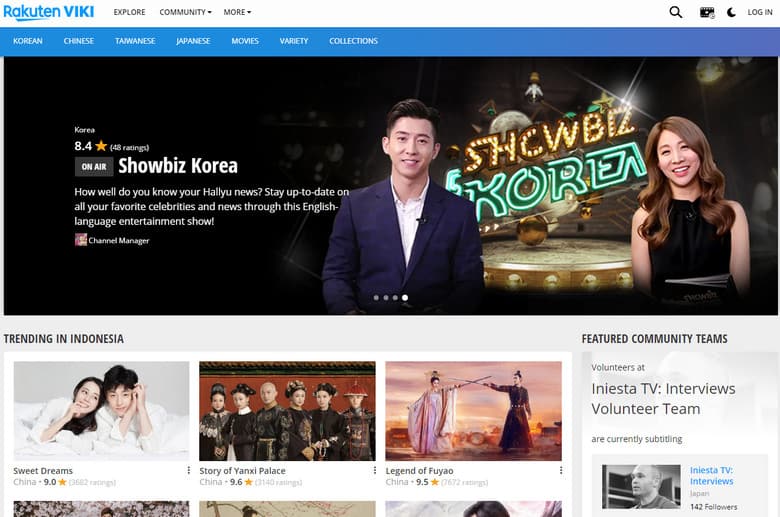
Task: Open the Sweet Dreams show thumbnail
Action: (x=101, y=411)
